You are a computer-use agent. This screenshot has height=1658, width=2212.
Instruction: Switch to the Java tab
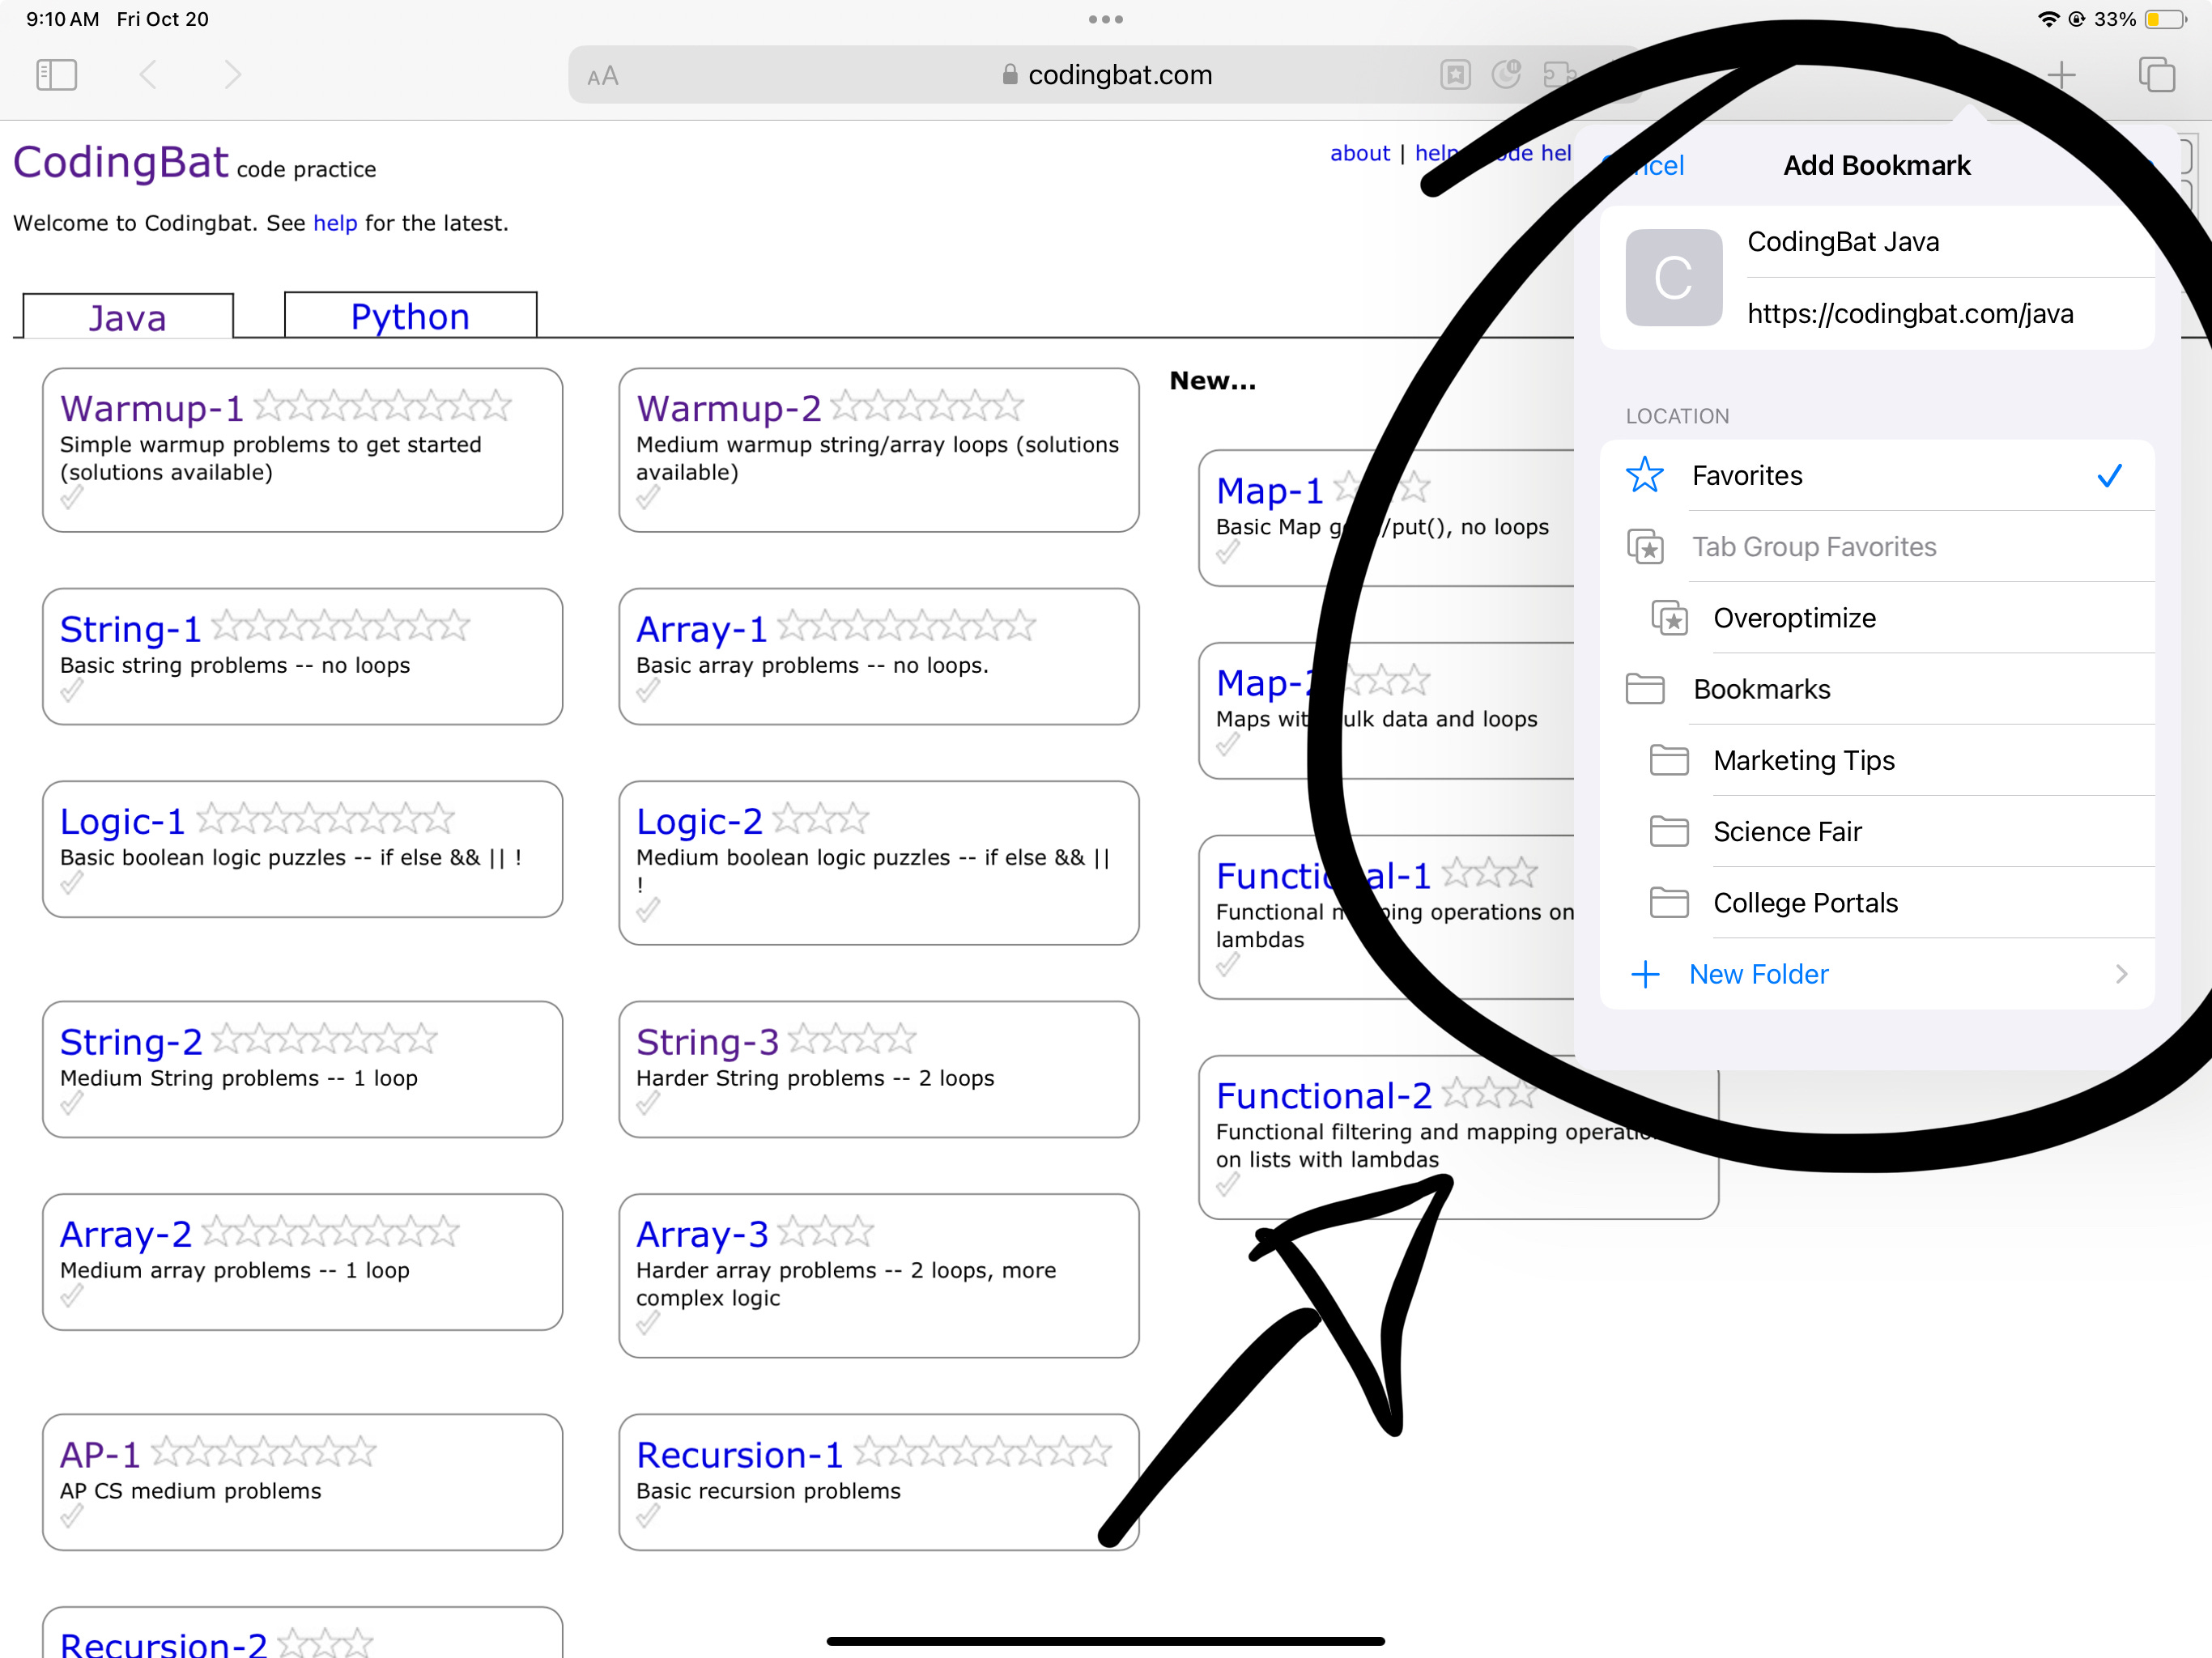pos(128,317)
